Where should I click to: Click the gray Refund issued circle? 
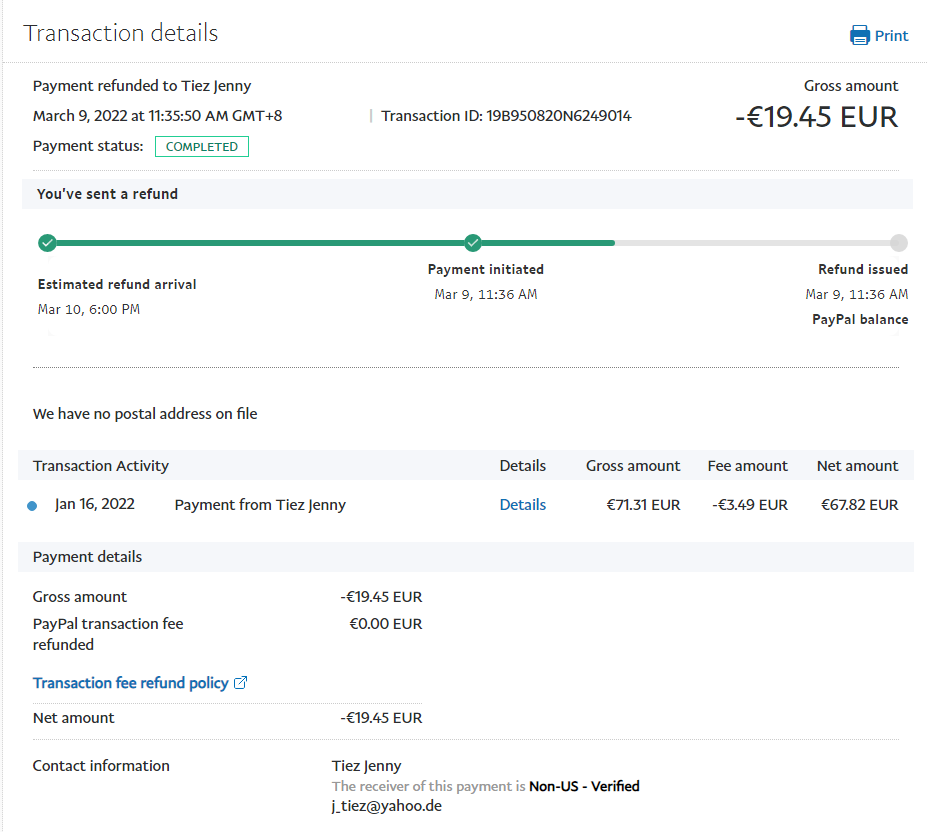pyautogui.click(x=898, y=243)
